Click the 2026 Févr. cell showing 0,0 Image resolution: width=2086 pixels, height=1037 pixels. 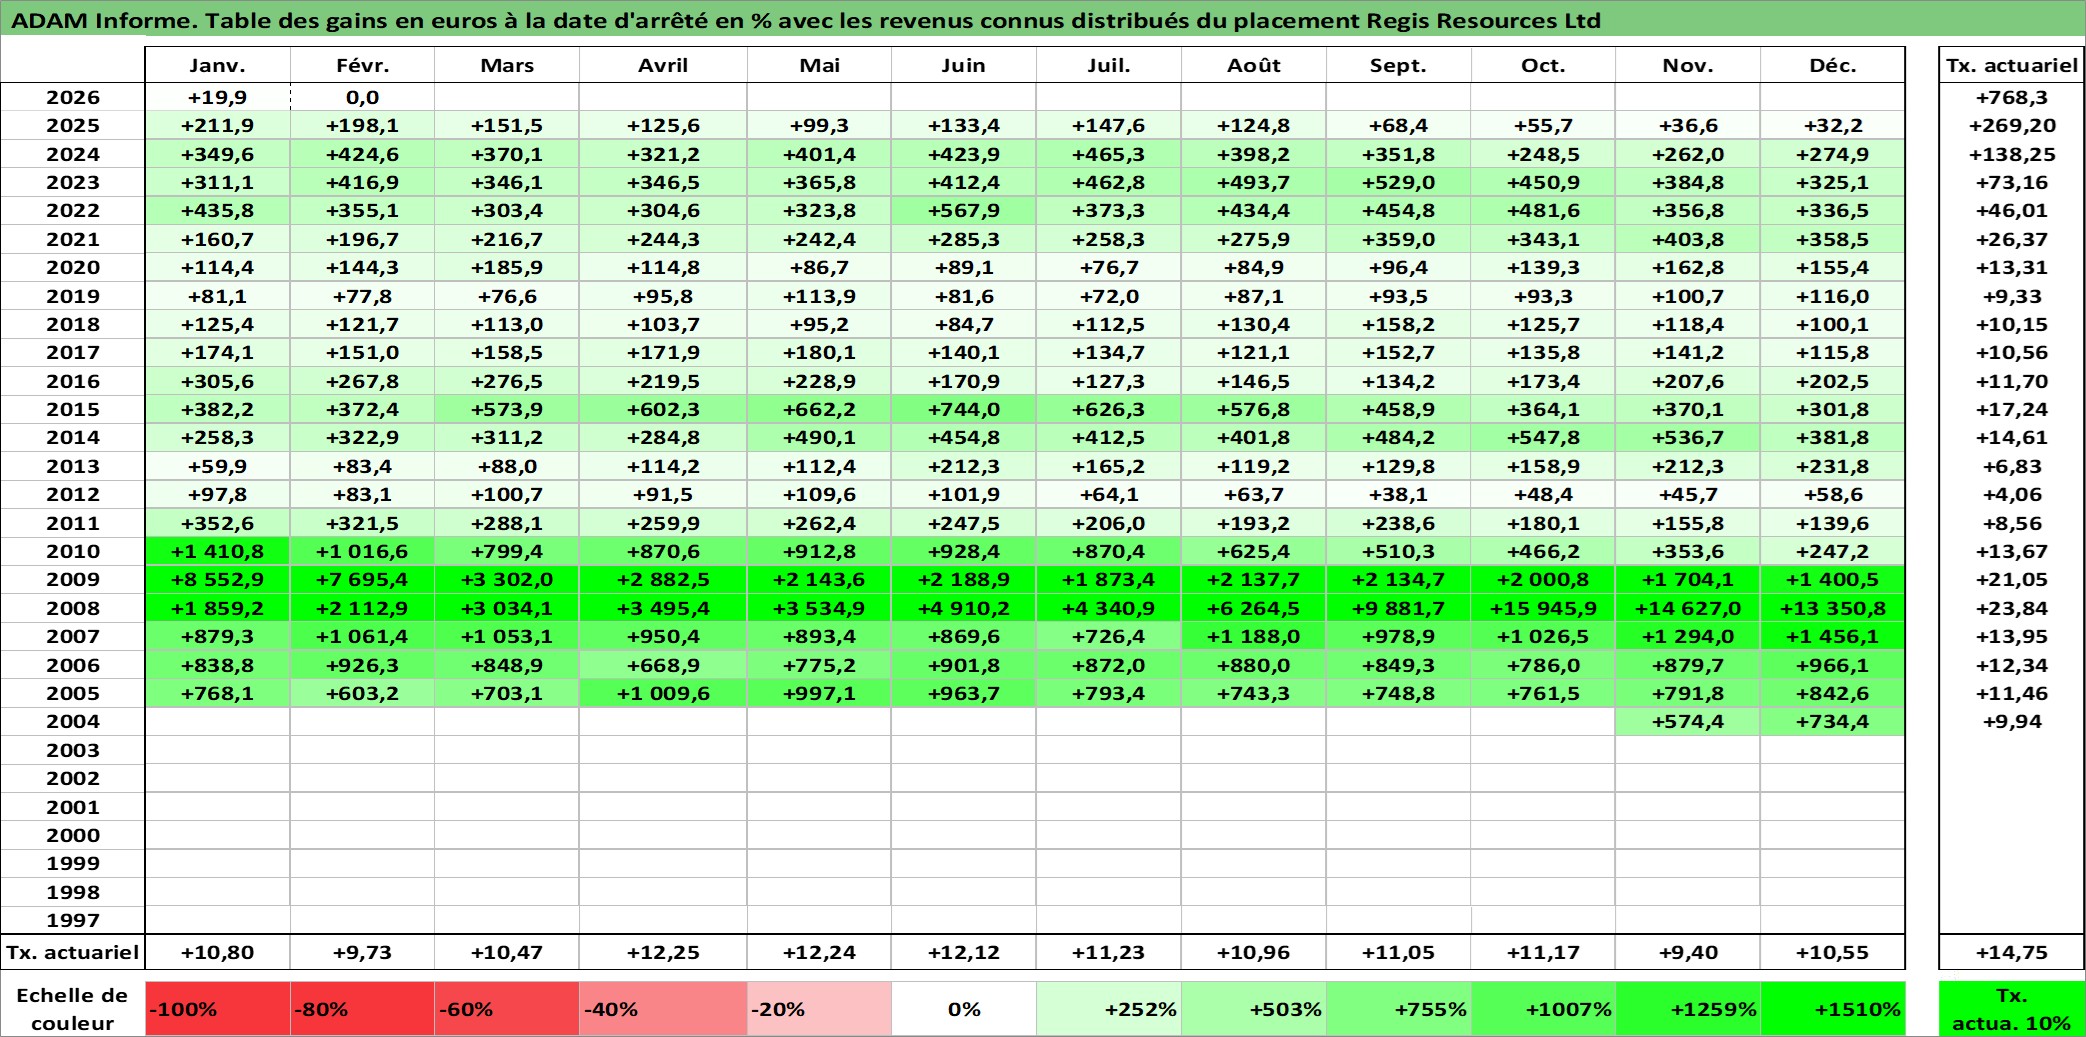[x=362, y=97]
